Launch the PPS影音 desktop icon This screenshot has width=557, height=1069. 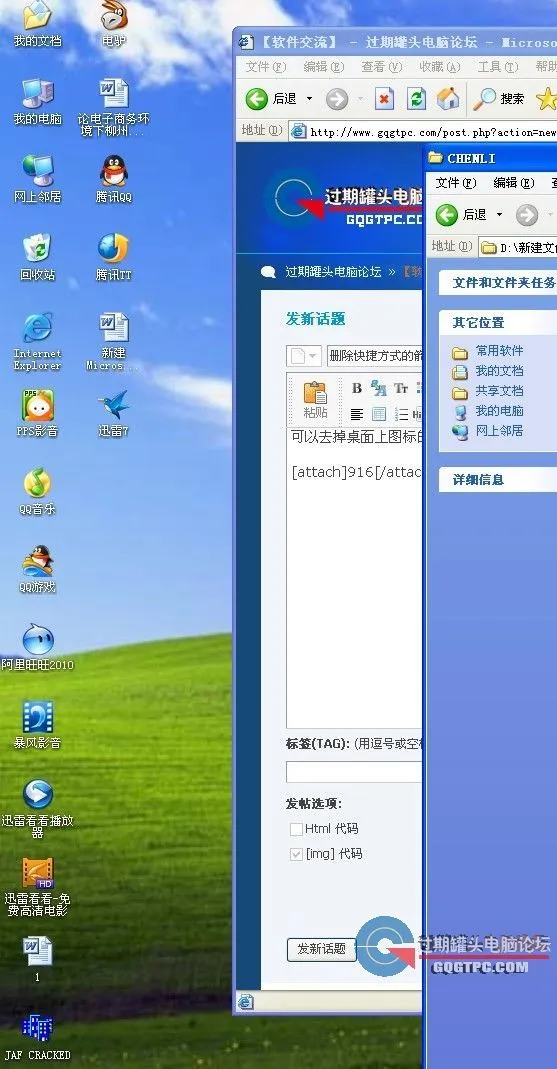point(37,413)
